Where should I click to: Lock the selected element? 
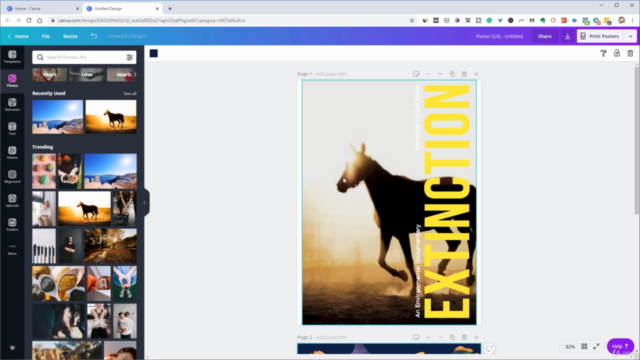(x=617, y=53)
